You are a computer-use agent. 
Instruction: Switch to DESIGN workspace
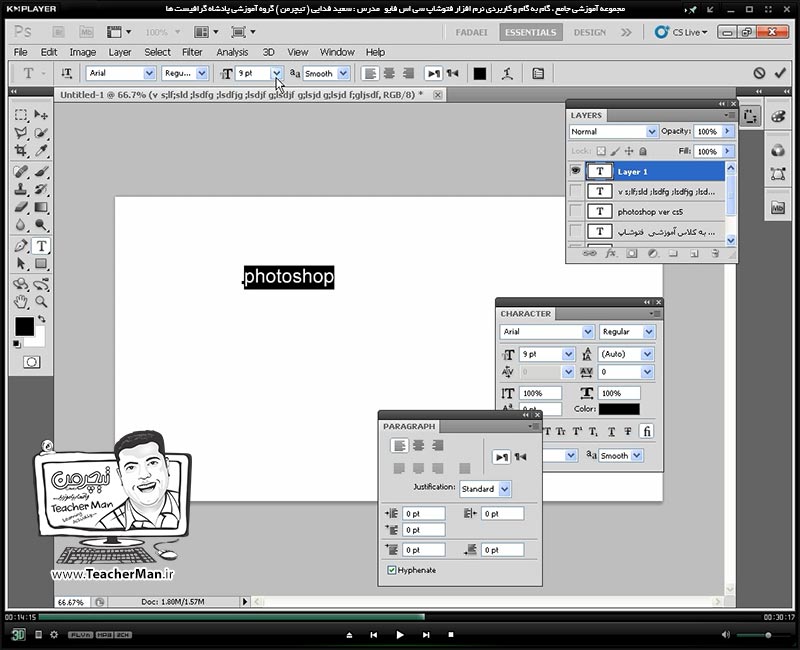coord(590,32)
